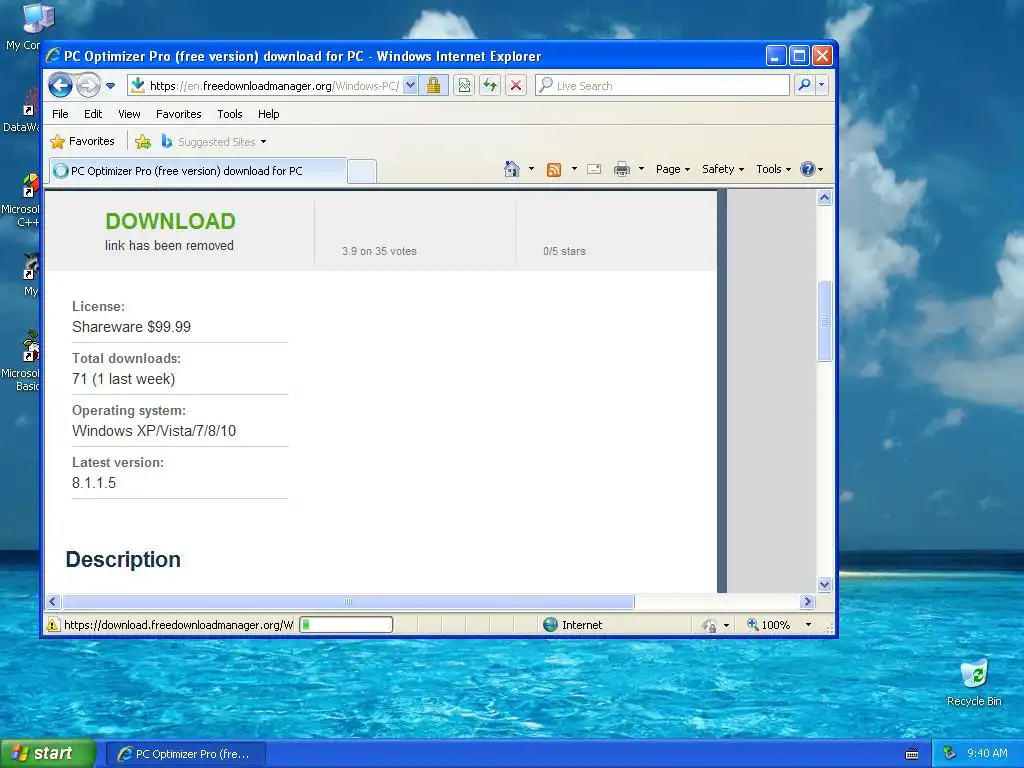The width and height of the screenshot is (1024, 768).
Task: Open the Edit menu
Action: 93,114
